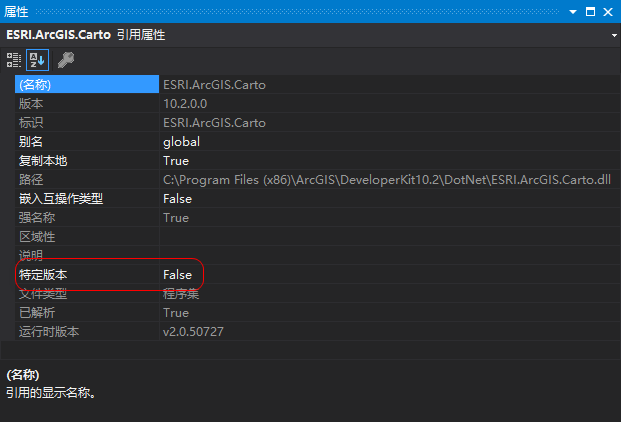Click the 程序集 file type value

click(x=181, y=294)
